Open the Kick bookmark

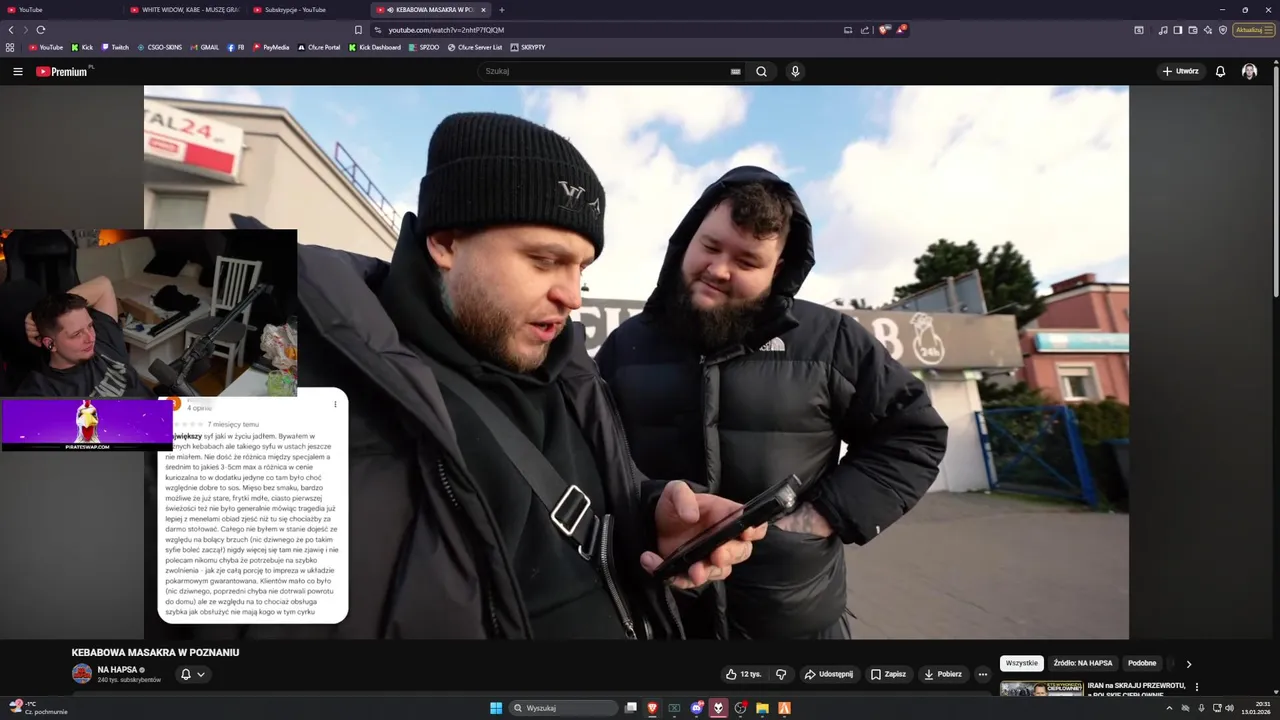coord(82,47)
